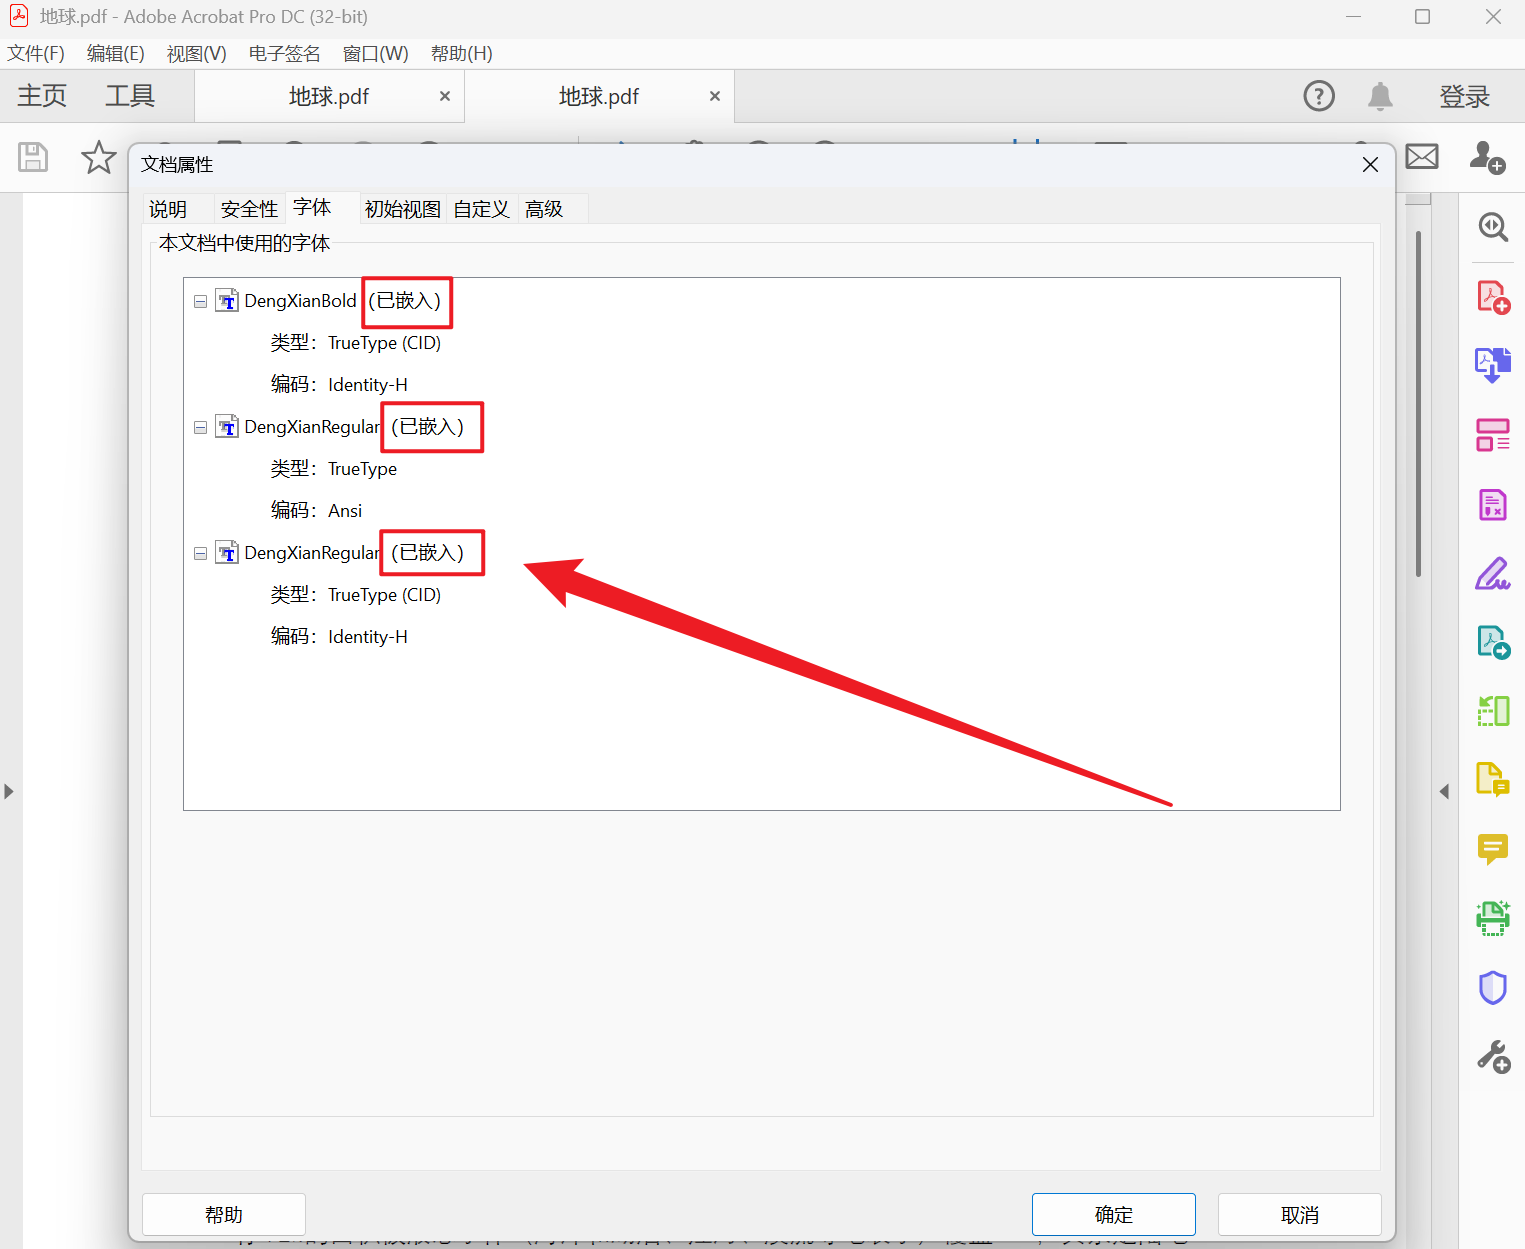Open the 文件 menu
Image resolution: width=1525 pixels, height=1249 pixels.
pyautogui.click(x=35, y=53)
